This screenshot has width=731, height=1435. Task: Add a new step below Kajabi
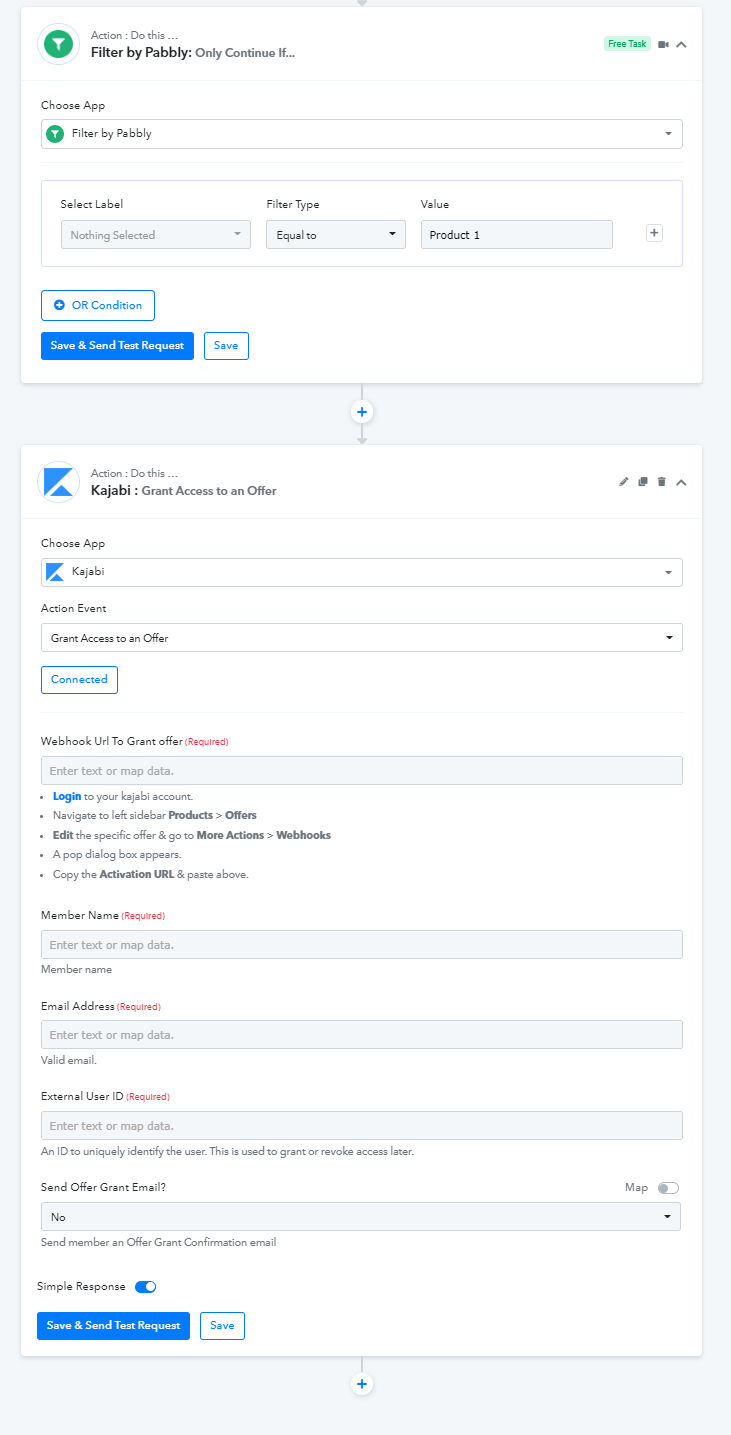[x=362, y=1385]
